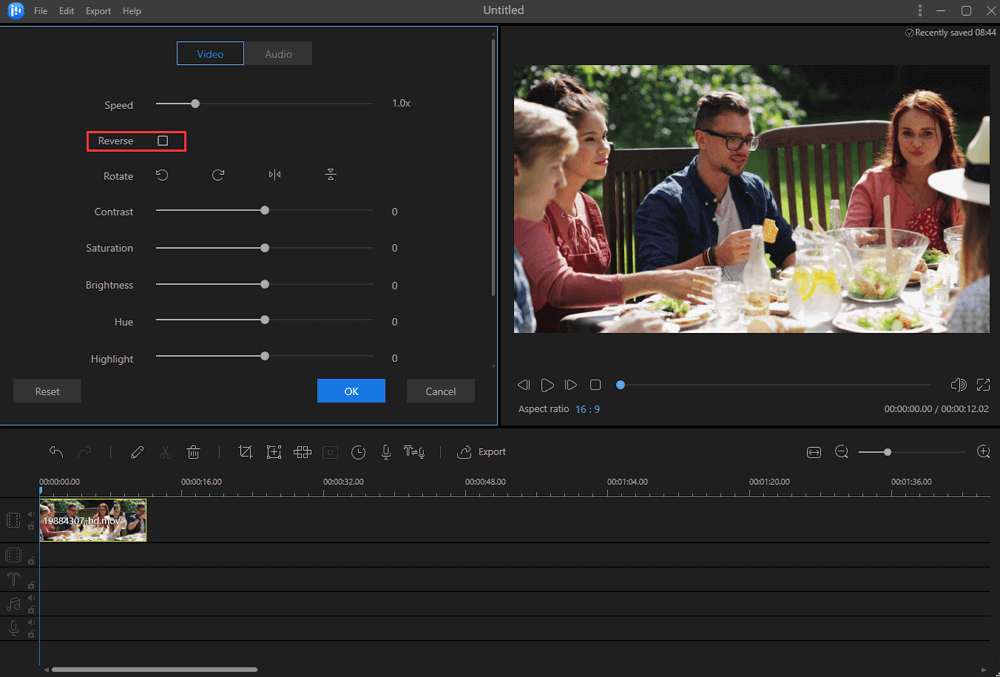This screenshot has height=677, width=1000.
Task: Switch to the Audio tab
Action: pyautogui.click(x=278, y=54)
